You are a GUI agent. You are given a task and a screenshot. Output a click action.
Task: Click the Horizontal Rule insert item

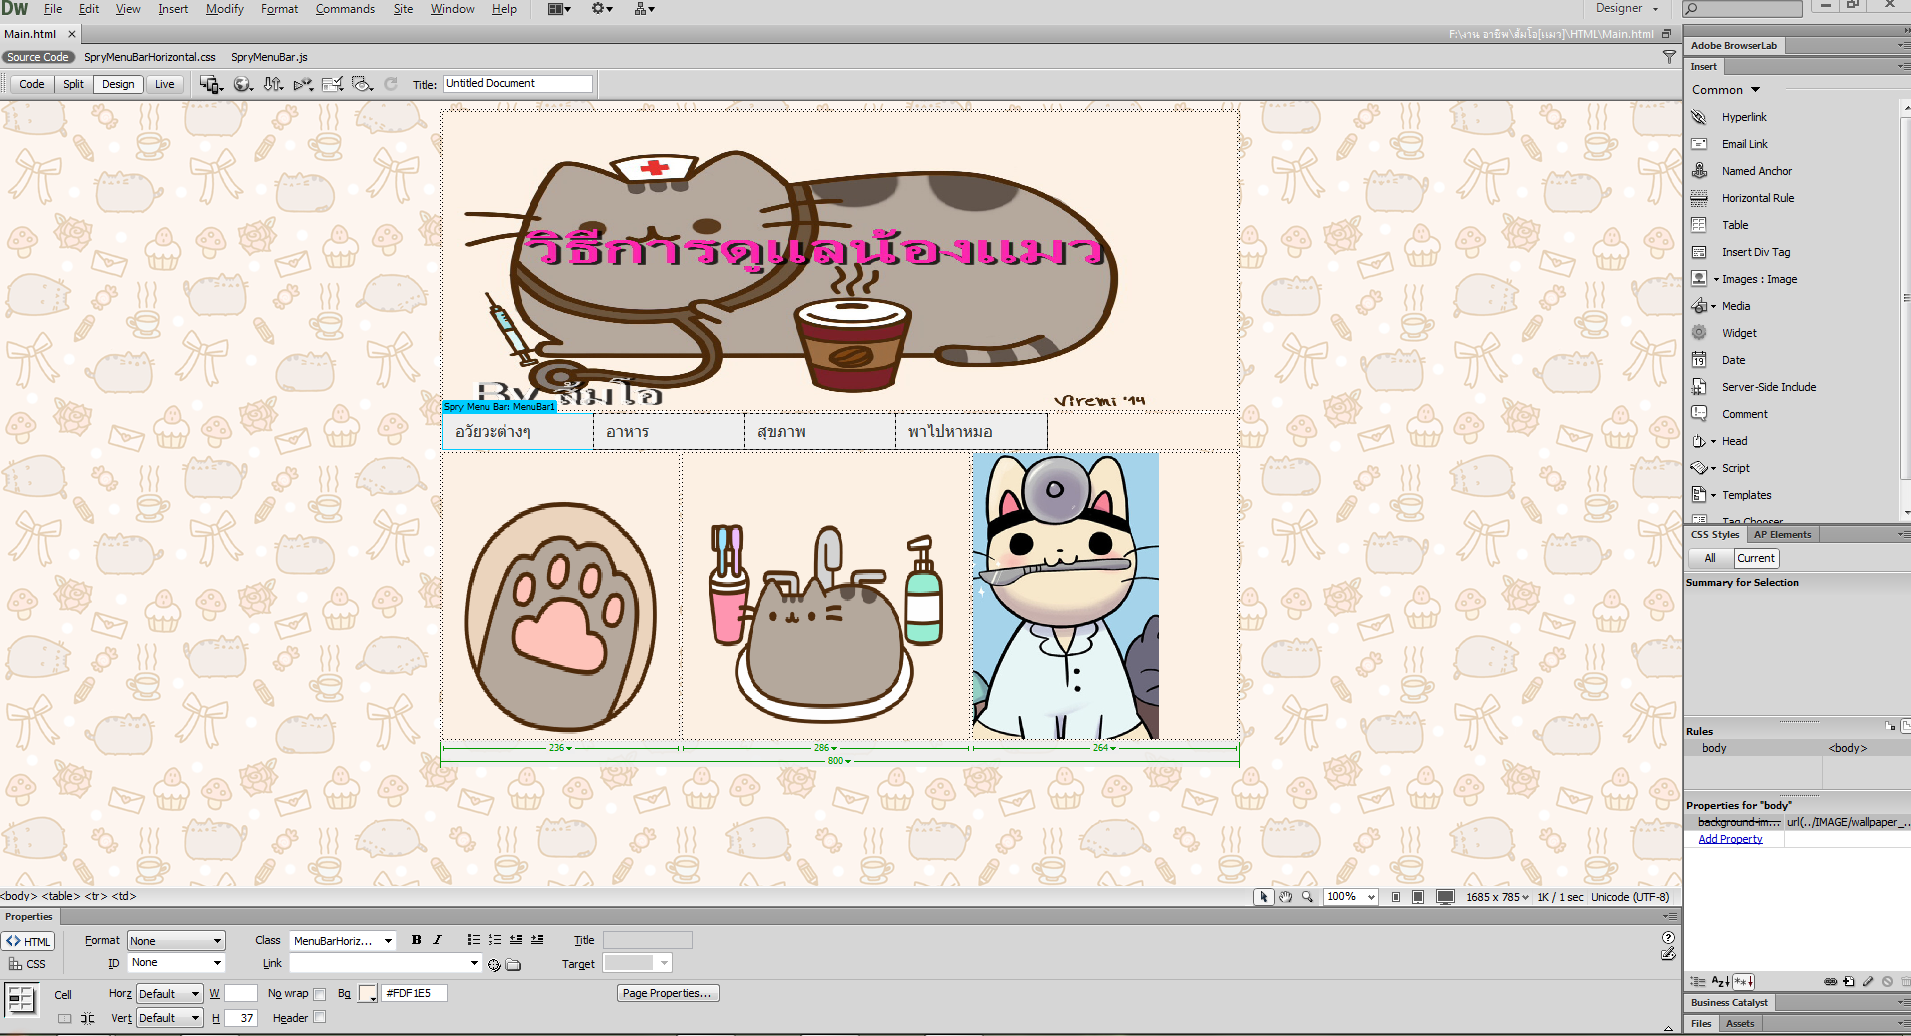click(x=1757, y=198)
